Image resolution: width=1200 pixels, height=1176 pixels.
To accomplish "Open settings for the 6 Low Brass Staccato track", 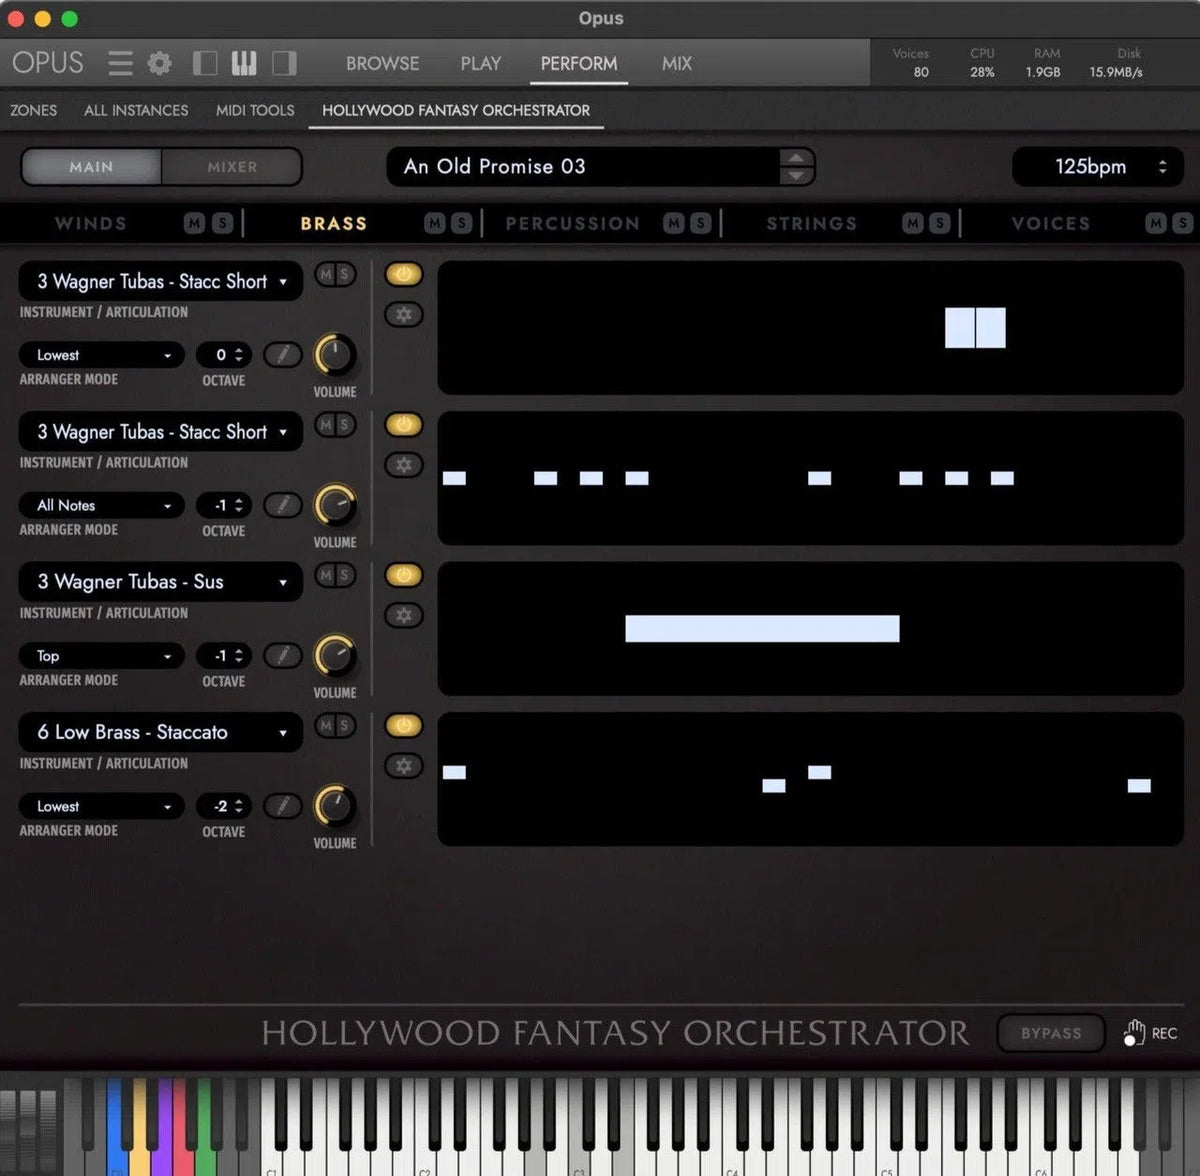I will tap(404, 765).
